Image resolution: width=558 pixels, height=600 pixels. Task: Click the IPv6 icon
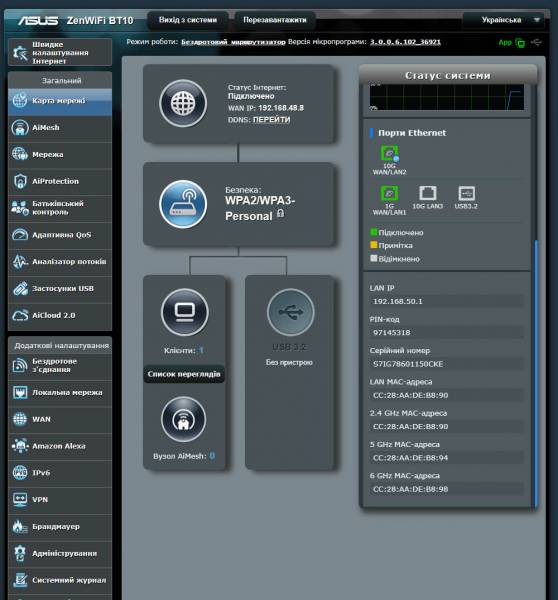(x=20, y=473)
